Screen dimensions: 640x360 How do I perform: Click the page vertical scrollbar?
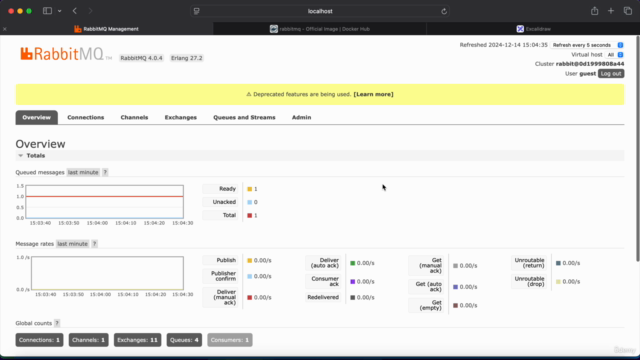[638, 149]
